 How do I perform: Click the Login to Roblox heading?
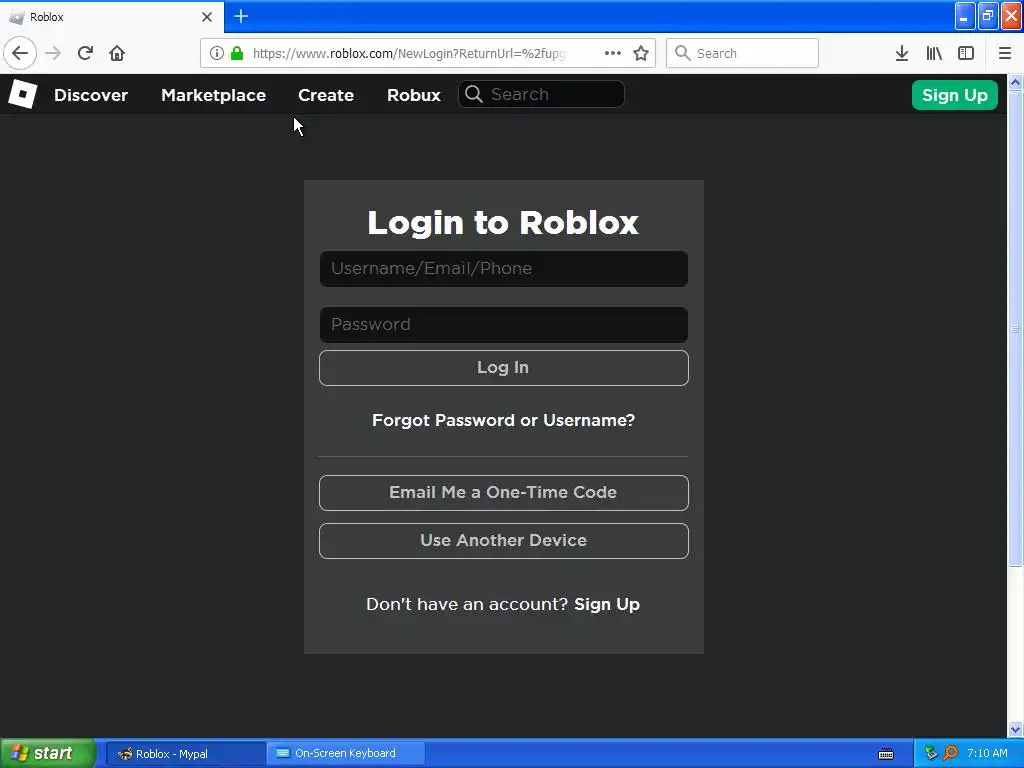click(x=503, y=223)
